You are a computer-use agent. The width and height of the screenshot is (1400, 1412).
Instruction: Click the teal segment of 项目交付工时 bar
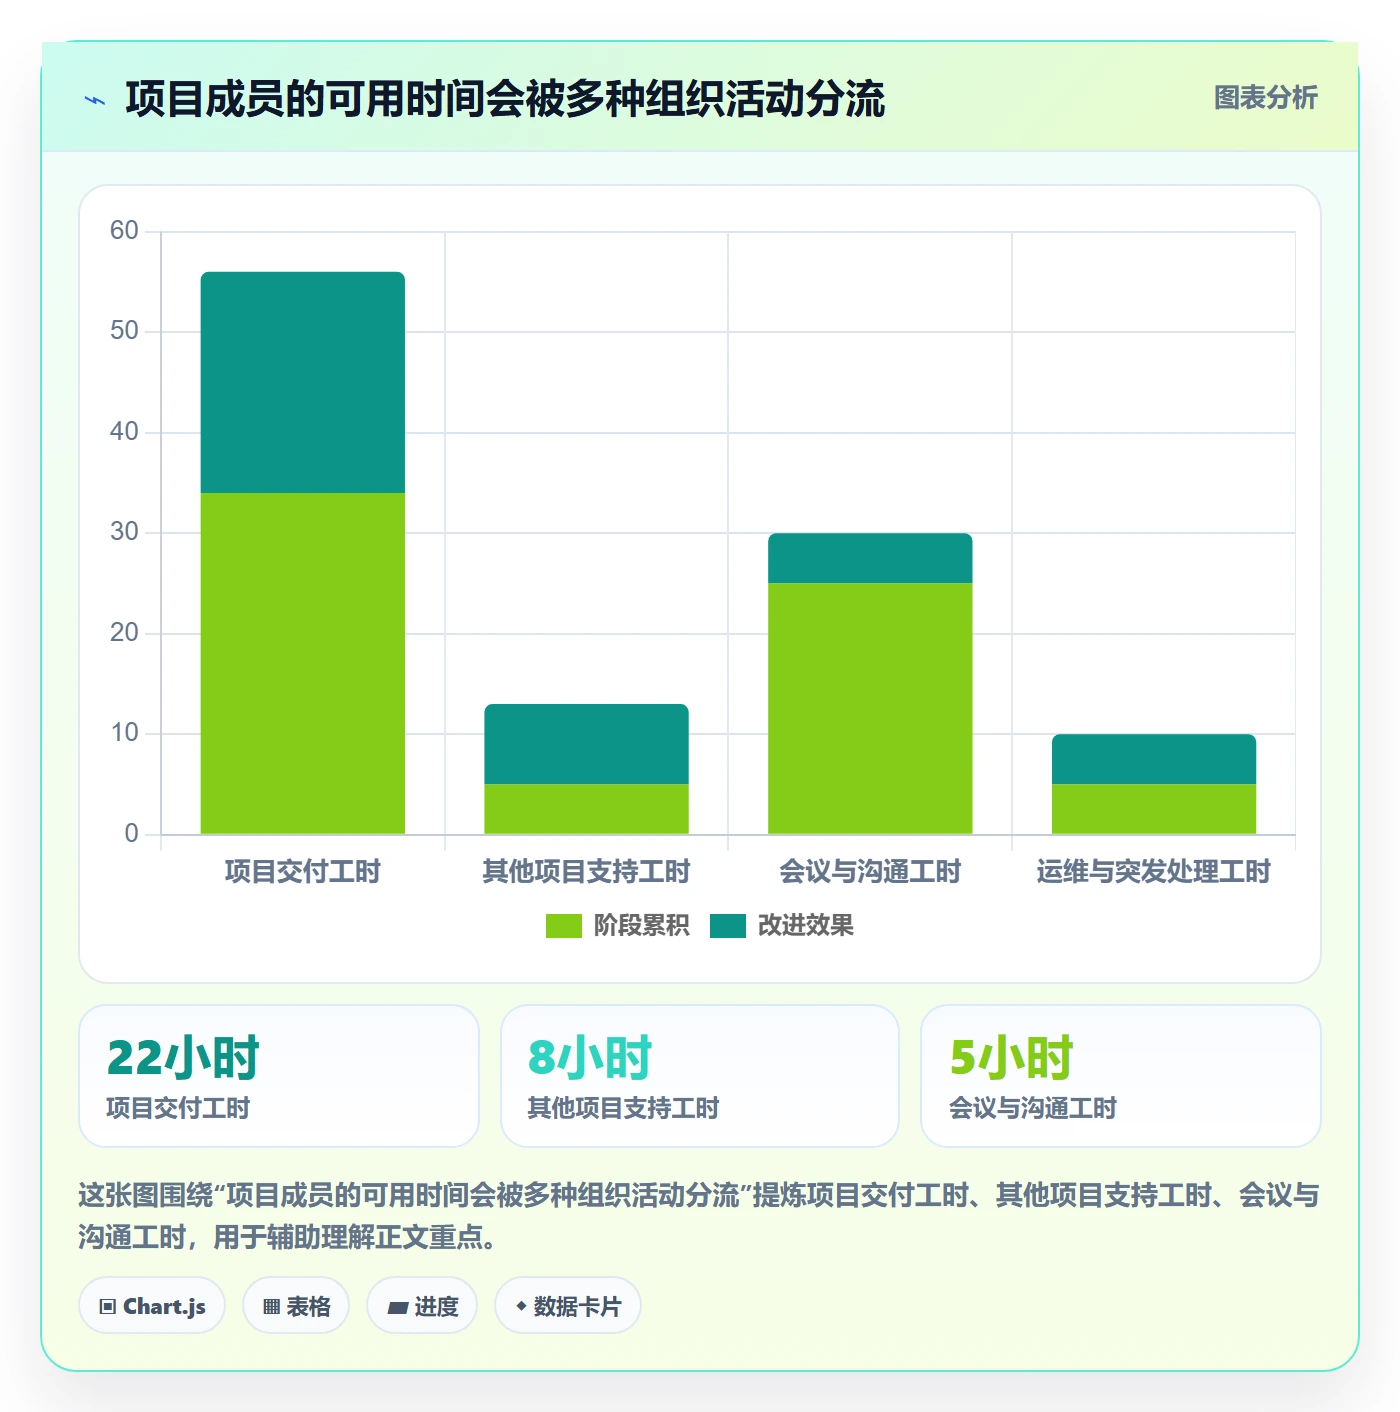303,382
